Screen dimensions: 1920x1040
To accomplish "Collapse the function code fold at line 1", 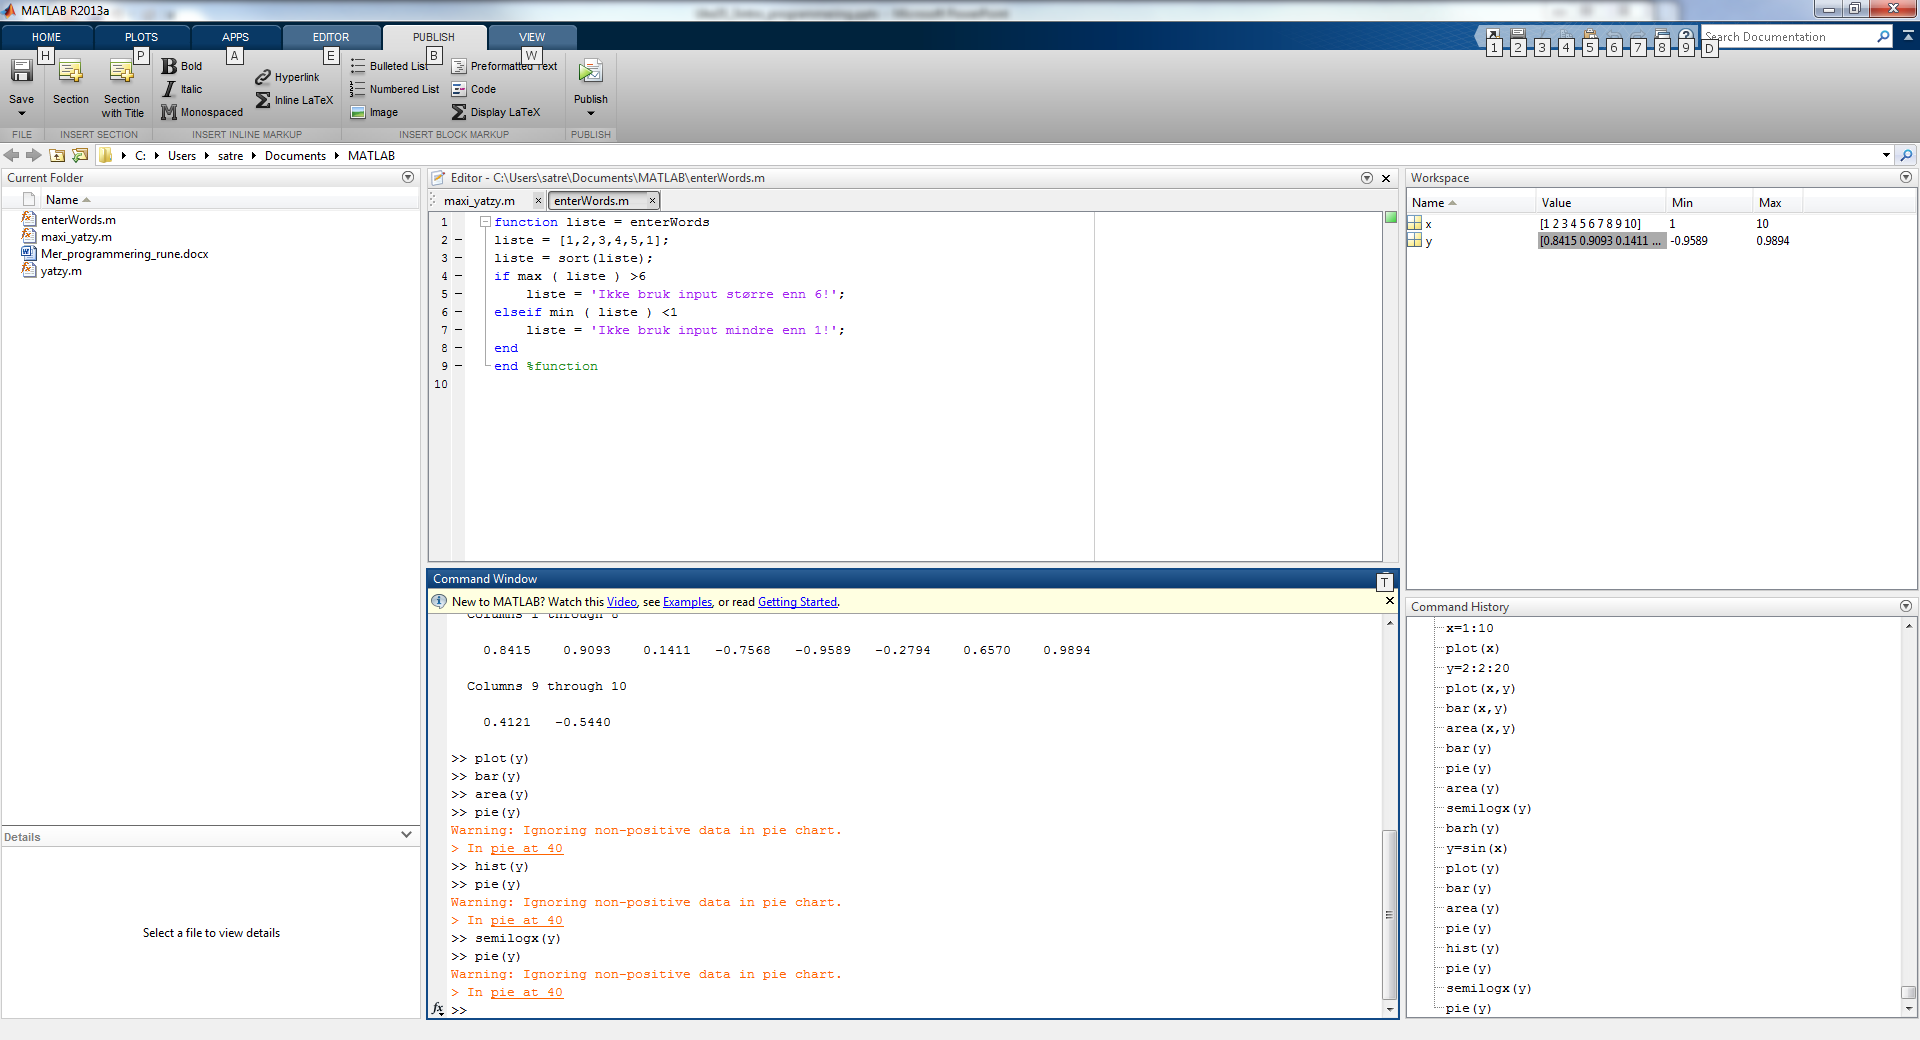I will (x=485, y=222).
